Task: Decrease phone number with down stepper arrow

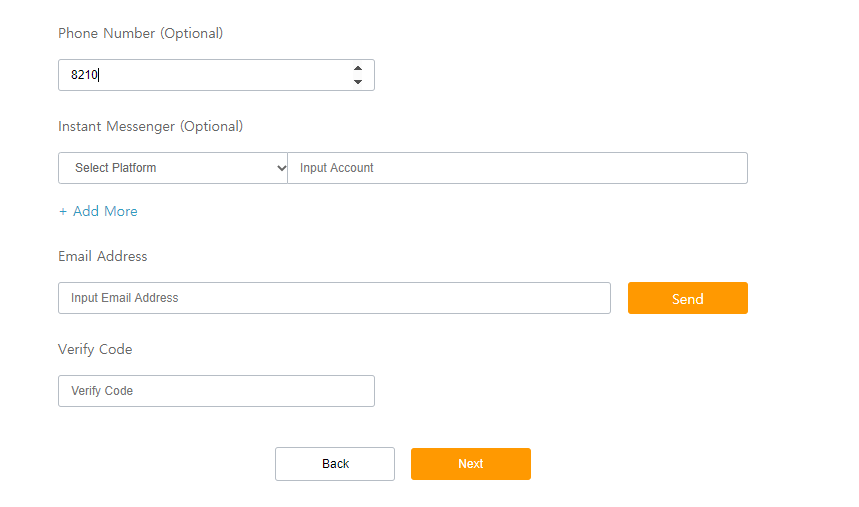Action: (x=358, y=82)
